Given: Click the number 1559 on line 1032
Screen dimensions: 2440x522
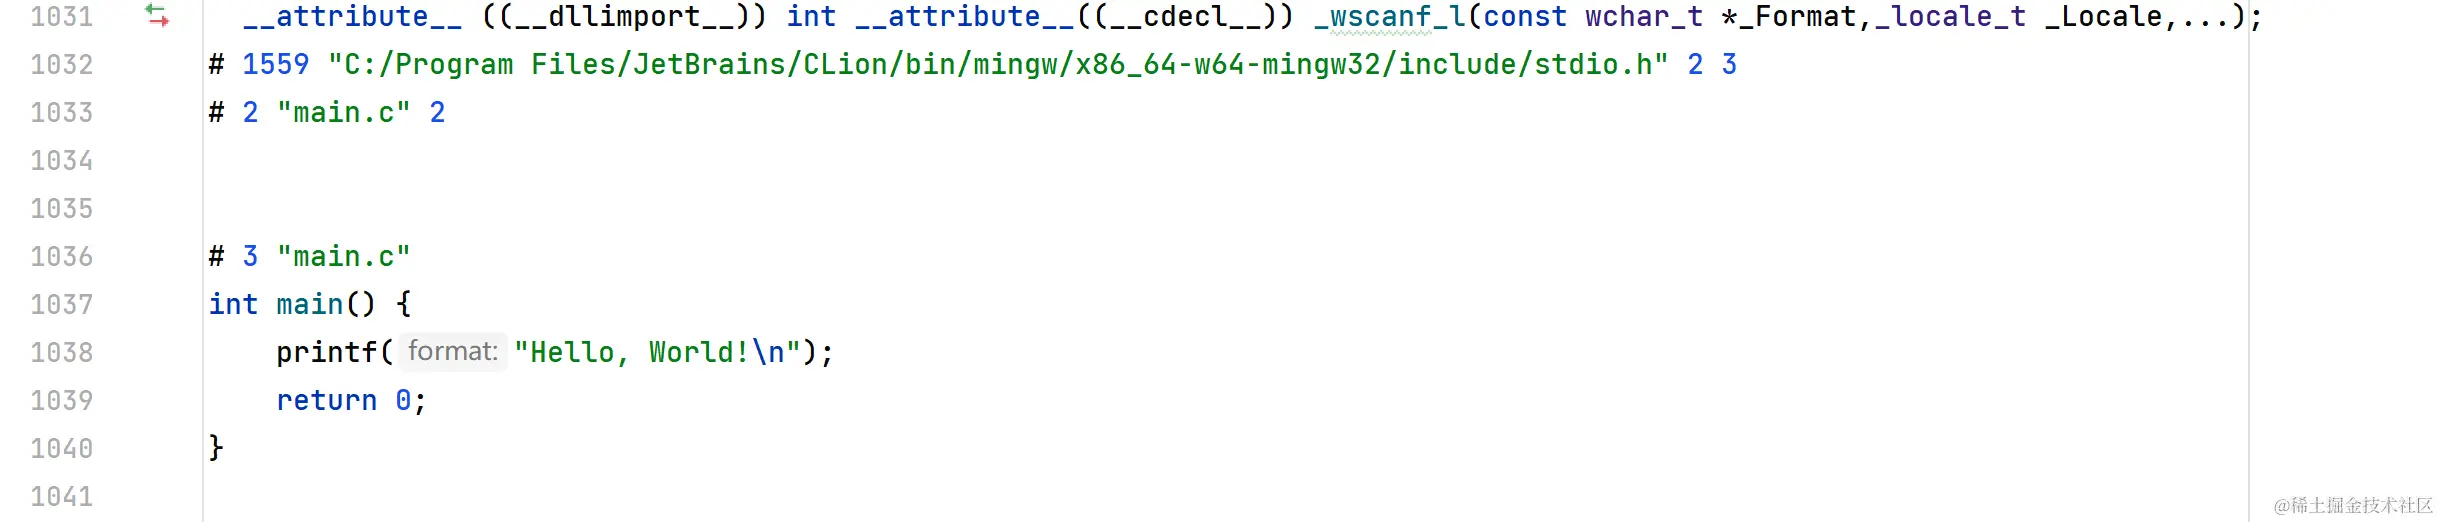Looking at the screenshot, I should [x=276, y=65].
